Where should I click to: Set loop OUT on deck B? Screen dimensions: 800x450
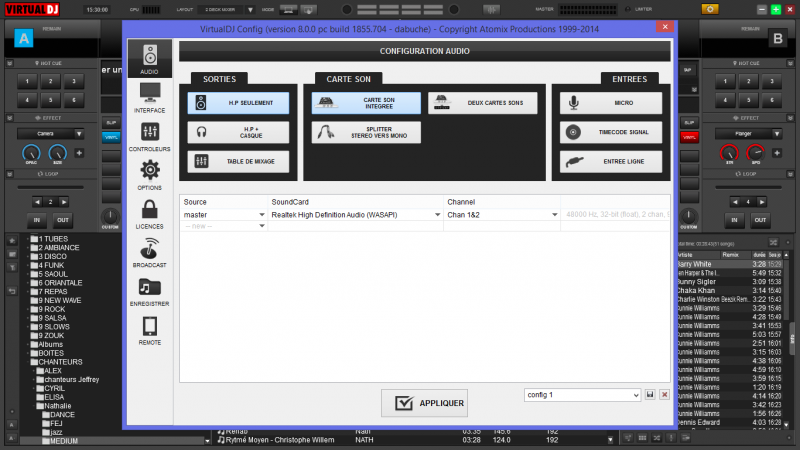coord(760,220)
